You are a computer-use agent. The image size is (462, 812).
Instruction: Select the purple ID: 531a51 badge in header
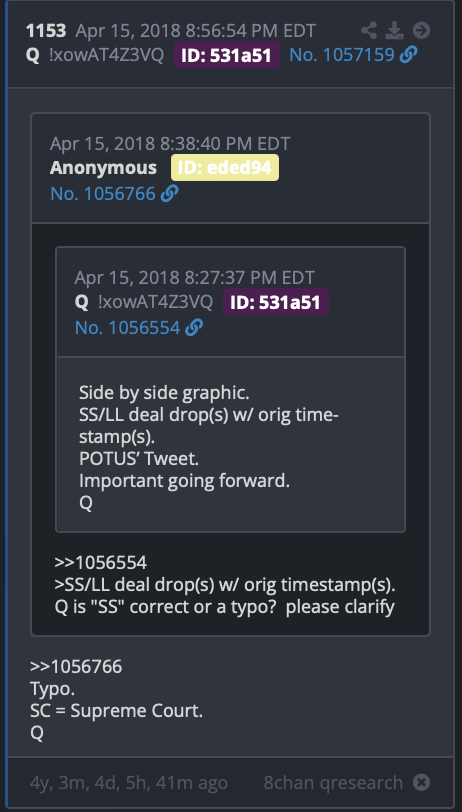click(227, 55)
